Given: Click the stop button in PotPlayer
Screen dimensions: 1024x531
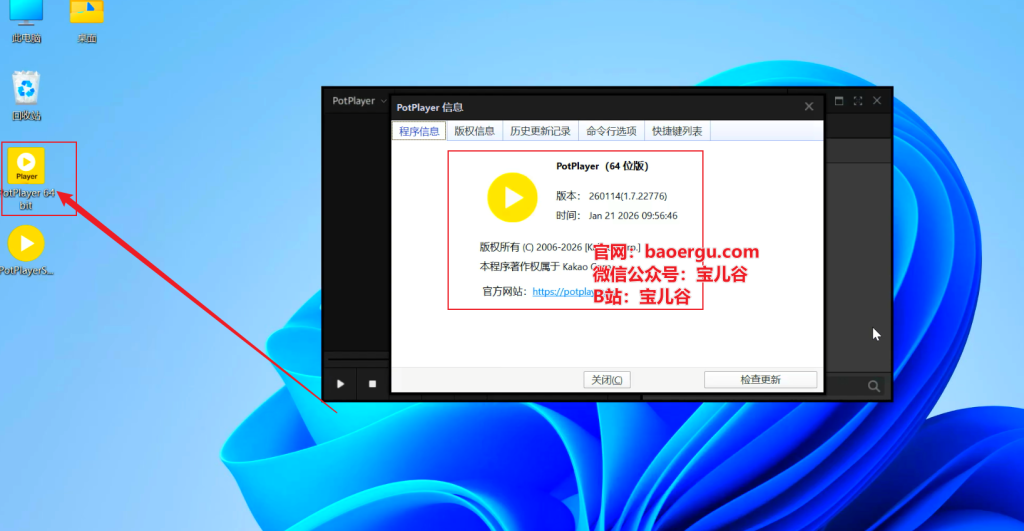Looking at the screenshot, I should (372, 383).
